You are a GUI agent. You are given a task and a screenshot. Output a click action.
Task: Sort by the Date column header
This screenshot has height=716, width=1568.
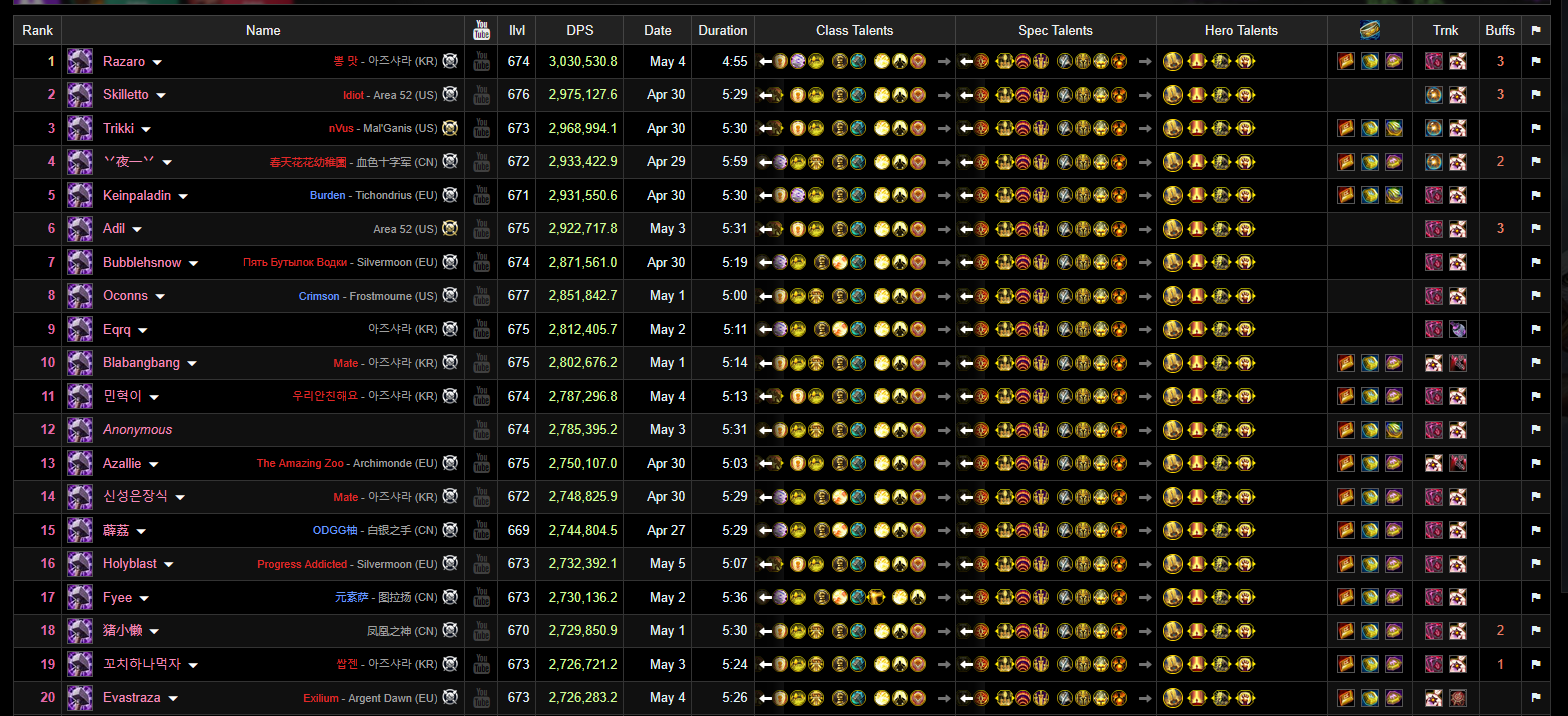[657, 30]
